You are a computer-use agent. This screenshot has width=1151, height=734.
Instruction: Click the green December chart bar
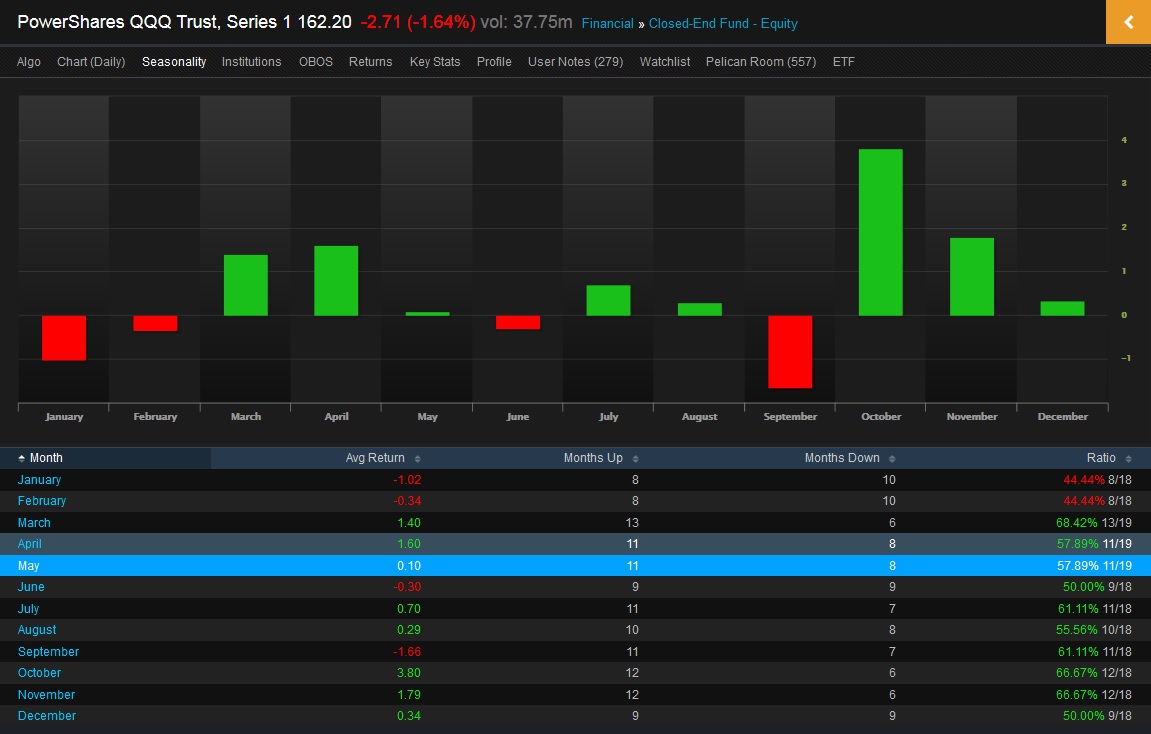click(1062, 308)
